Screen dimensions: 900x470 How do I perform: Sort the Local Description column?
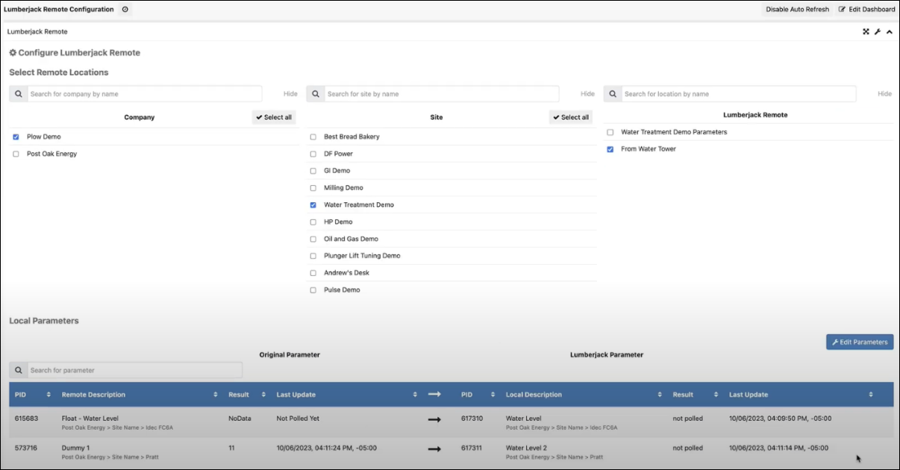[x=660, y=395]
